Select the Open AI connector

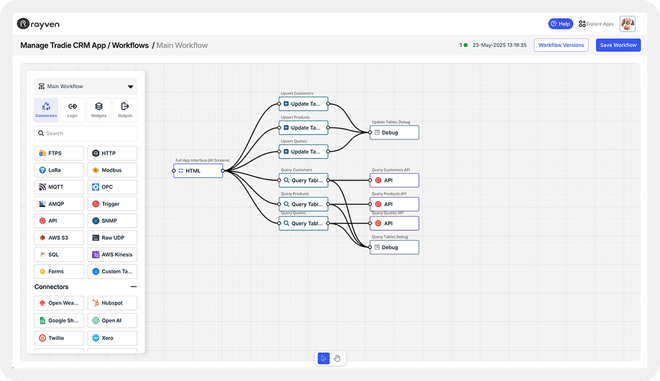pos(112,321)
